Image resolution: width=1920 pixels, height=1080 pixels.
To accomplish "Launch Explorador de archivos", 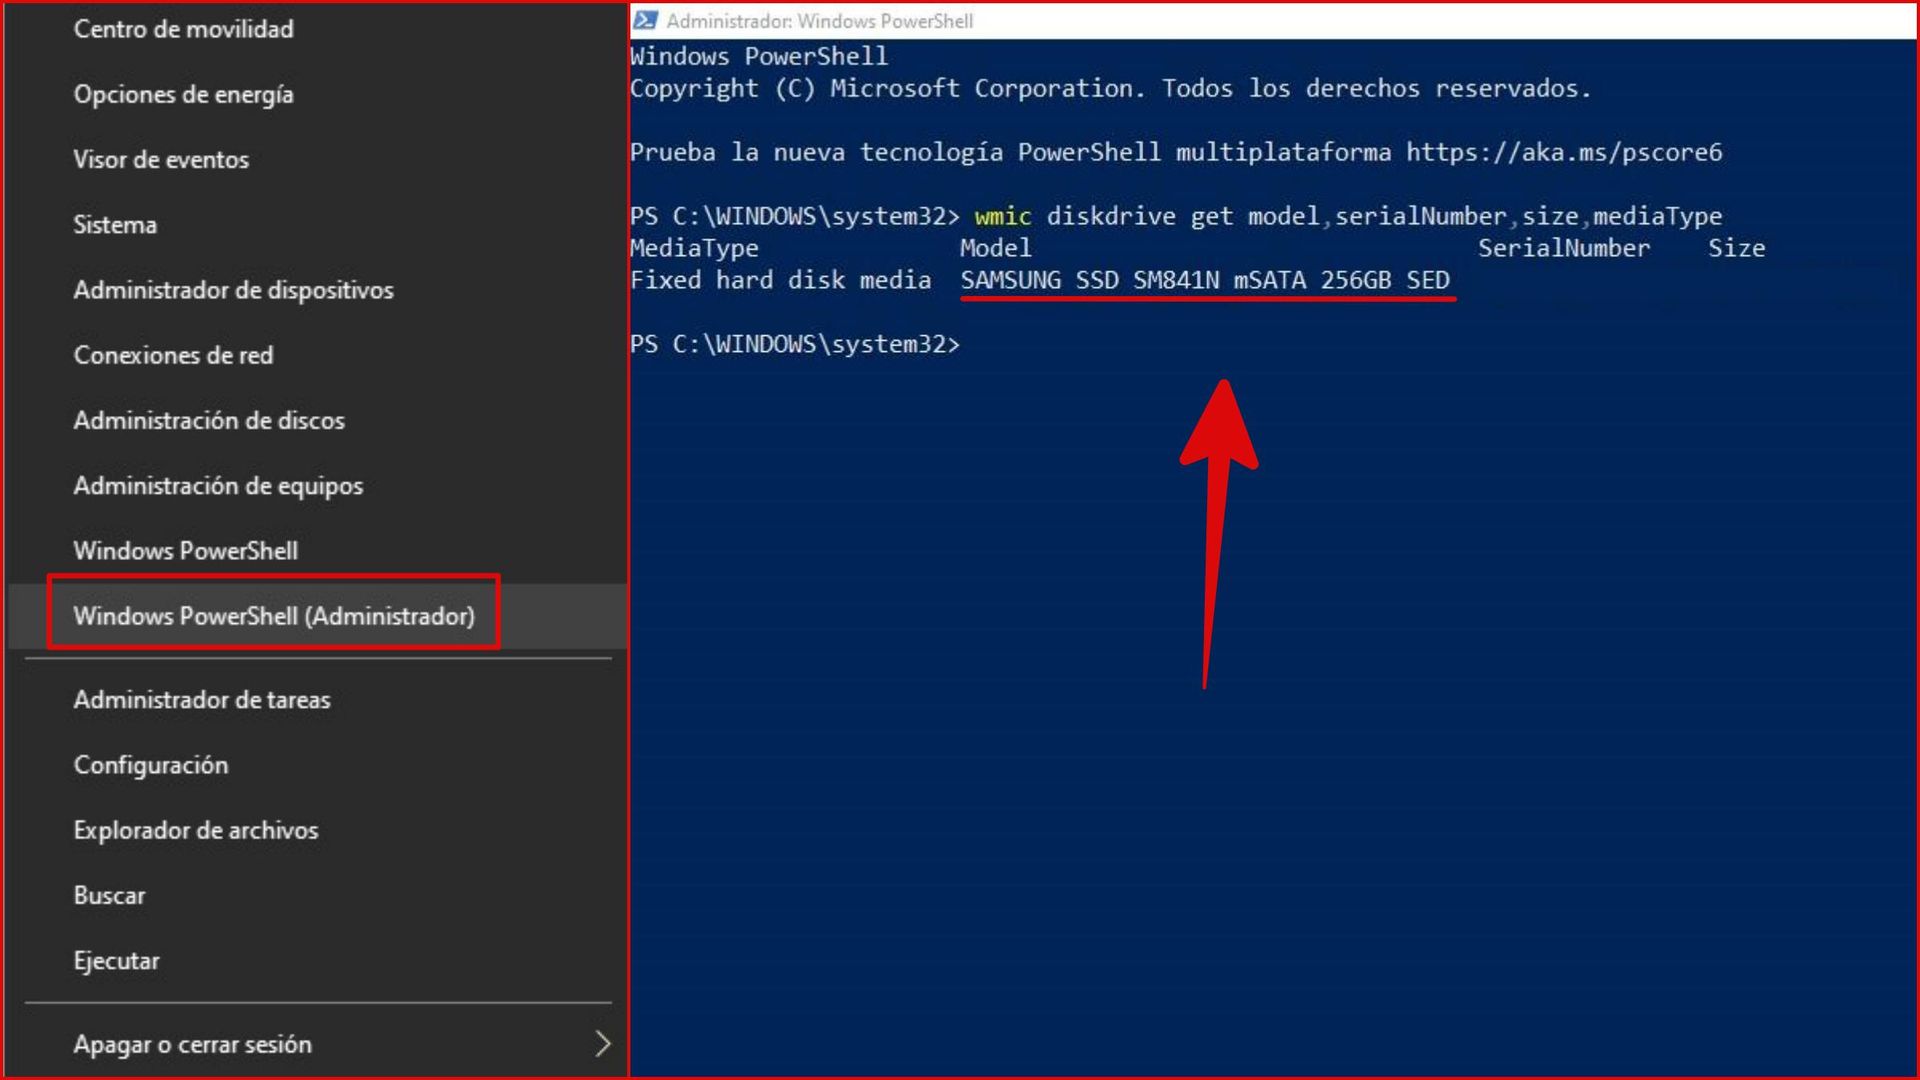I will [x=196, y=830].
